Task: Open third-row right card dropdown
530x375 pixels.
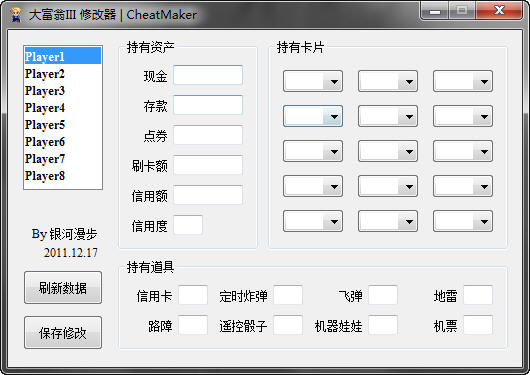Action: pos(463,151)
